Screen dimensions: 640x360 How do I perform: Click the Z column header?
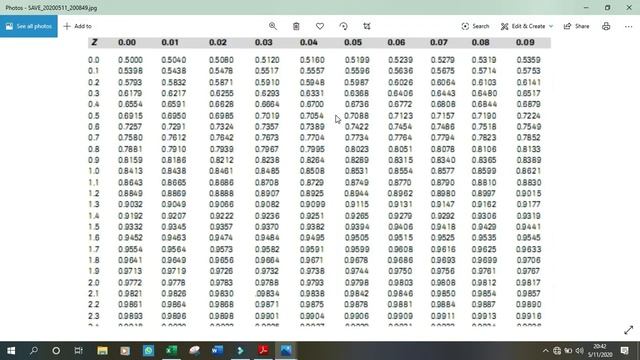(x=94, y=42)
